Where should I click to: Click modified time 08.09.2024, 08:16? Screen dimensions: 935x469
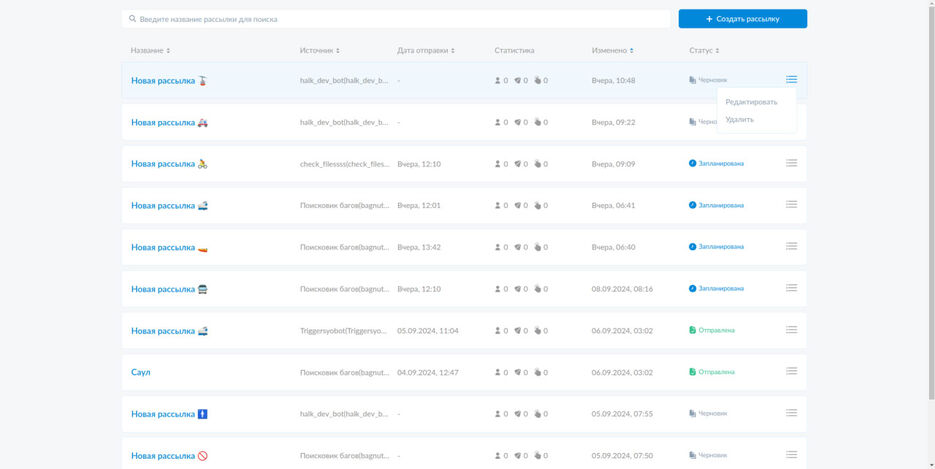[622, 289]
